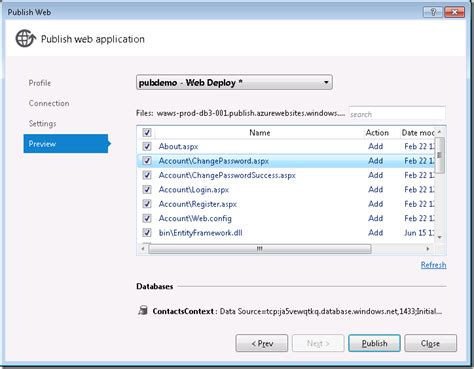474x369 pixels.
Task: Click the horizontal scrollbar thumb of file list
Action: [x=260, y=249]
